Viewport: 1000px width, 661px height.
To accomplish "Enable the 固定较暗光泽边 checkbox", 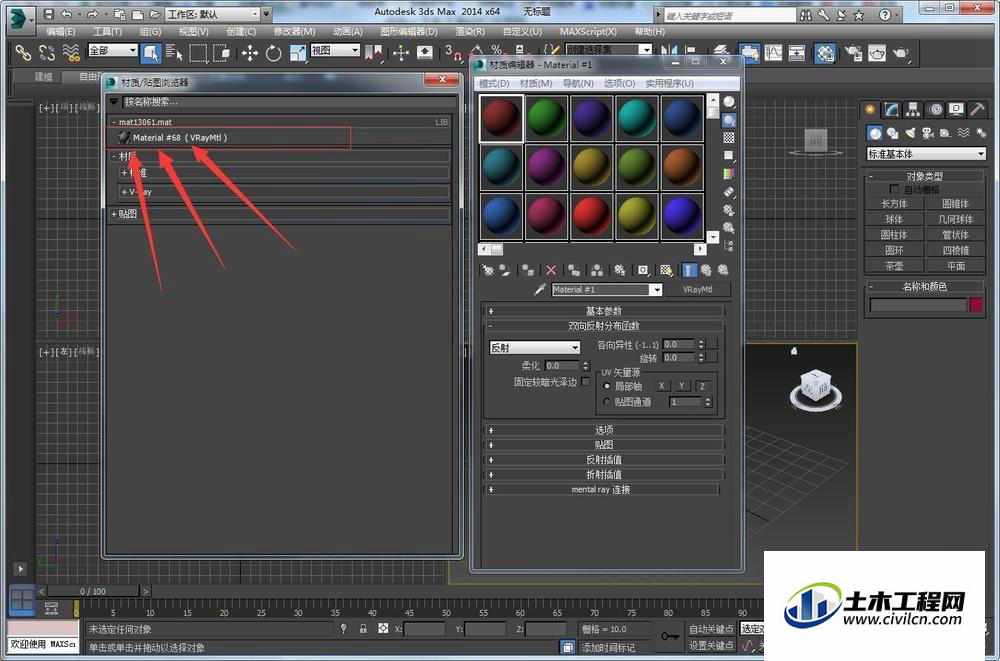I will [585, 382].
